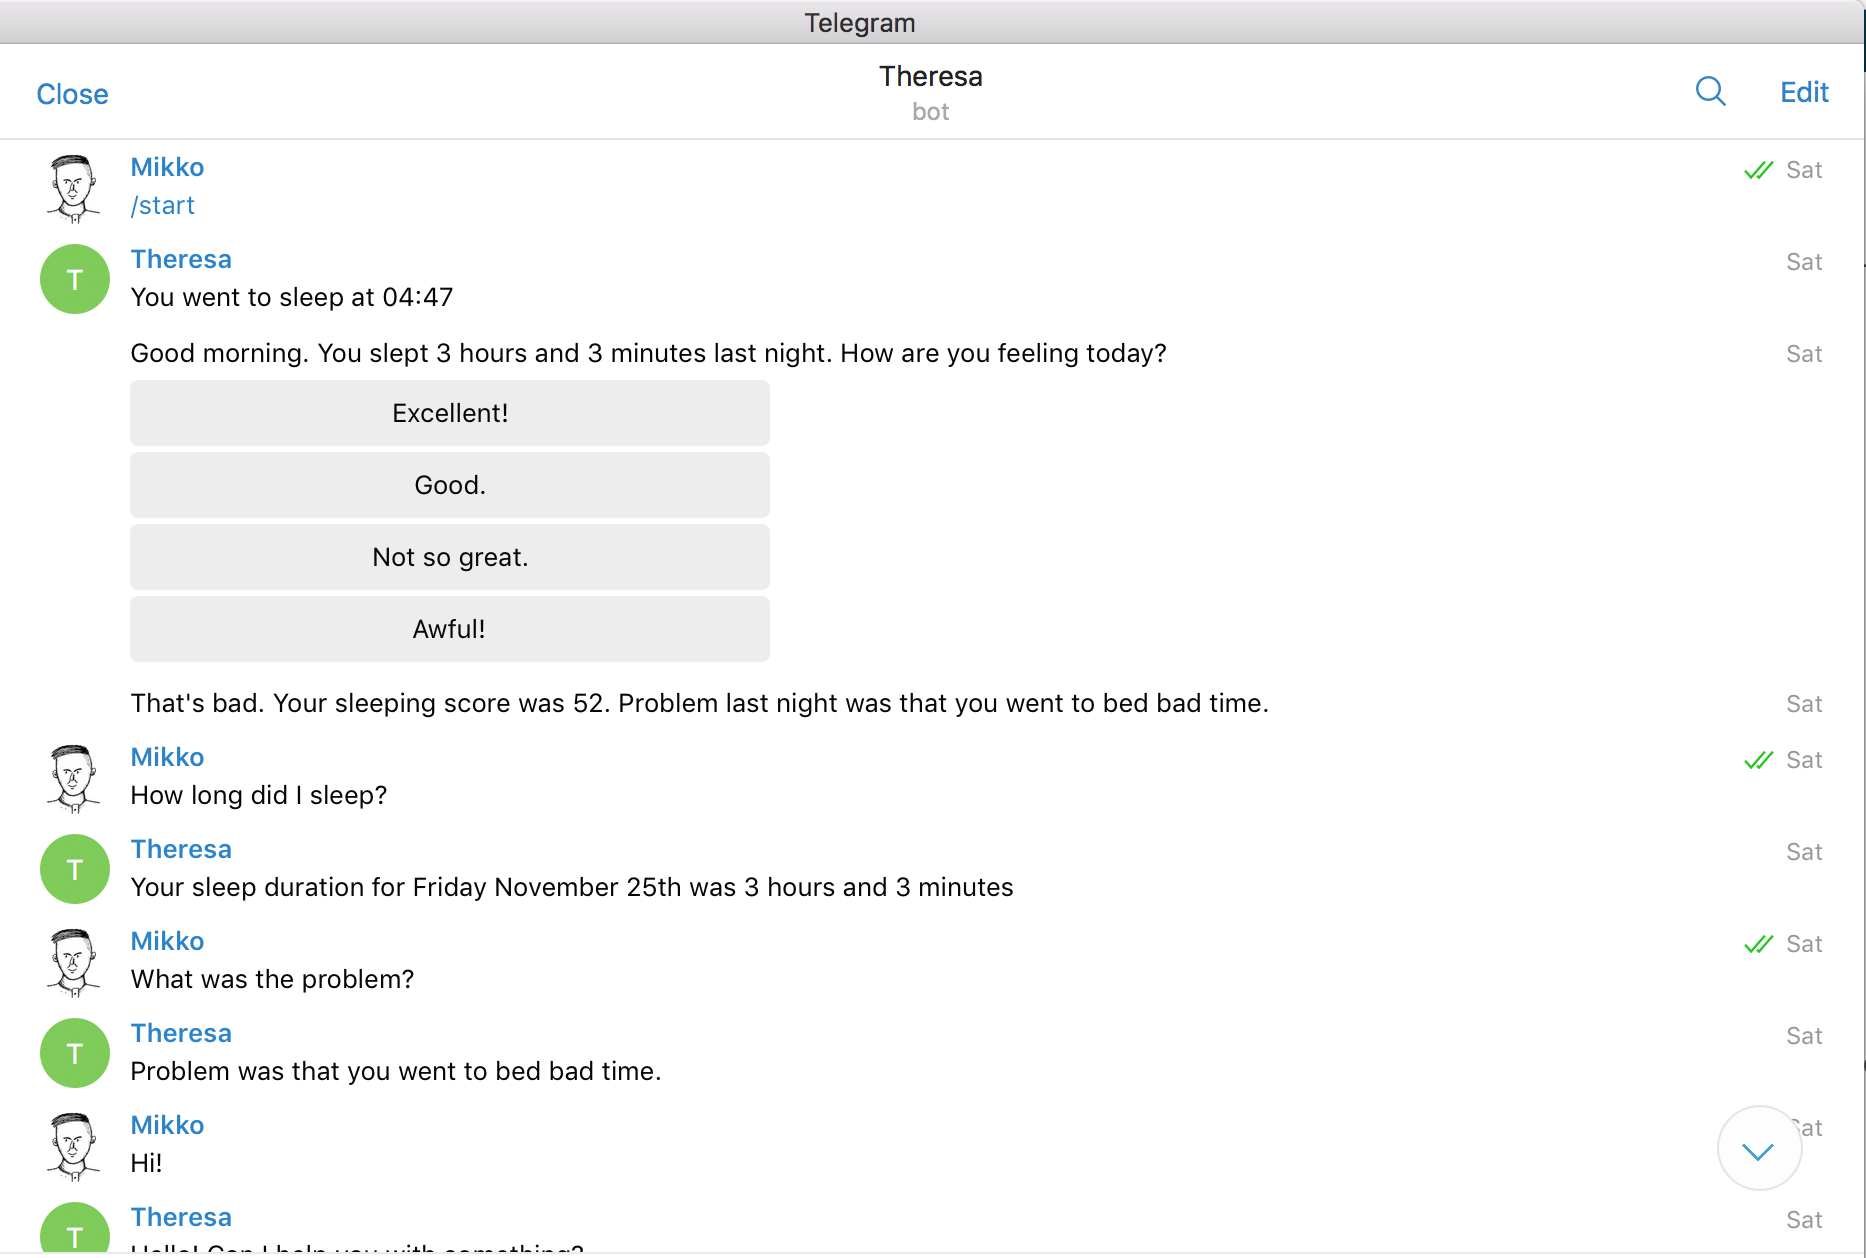1866x1258 pixels.
Task: Select message 'Good morning. You slept 3 hours'
Action: pyautogui.click(x=649, y=353)
